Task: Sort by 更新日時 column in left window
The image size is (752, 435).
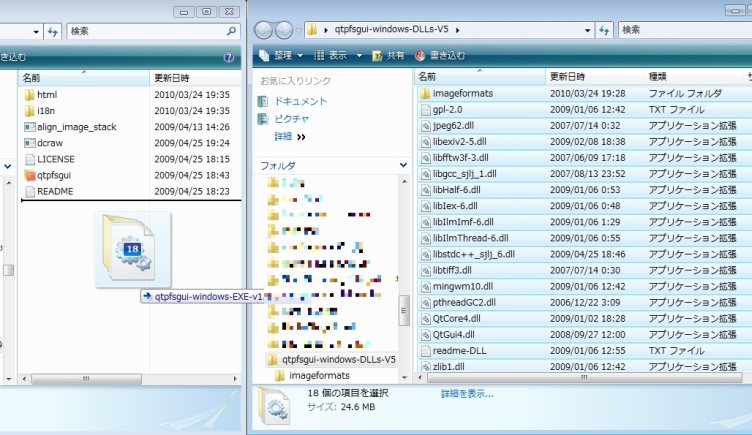Action: click(195, 78)
